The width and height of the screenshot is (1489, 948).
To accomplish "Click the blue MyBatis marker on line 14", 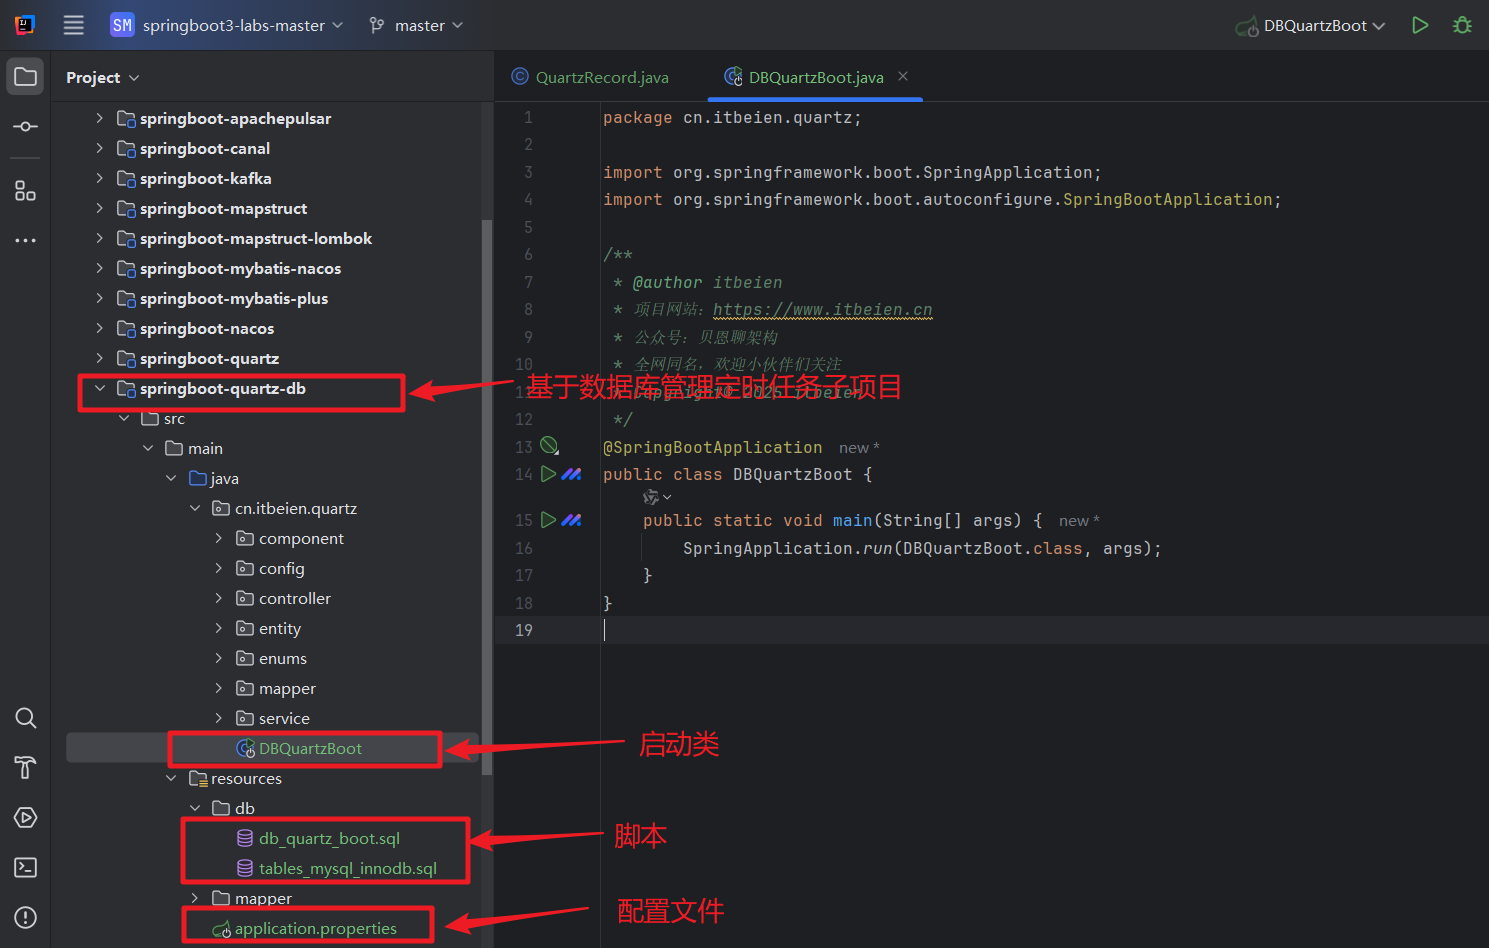I will point(571,474).
